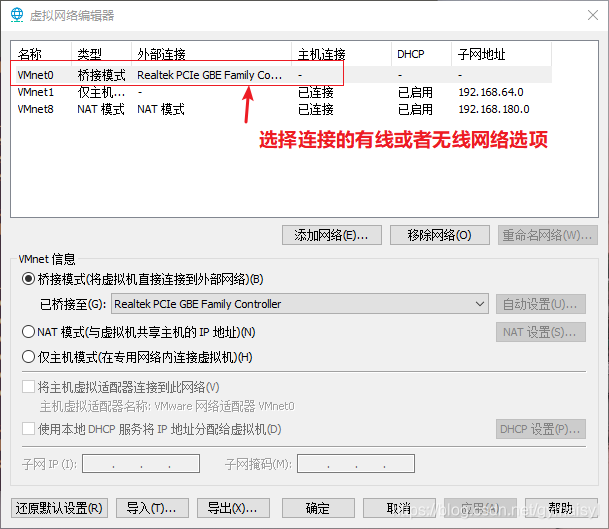Image resolution: width=609 pixels, height=529 pixels.
Task: Click the 添加网络(E) button
Action: tap(332, 235)
